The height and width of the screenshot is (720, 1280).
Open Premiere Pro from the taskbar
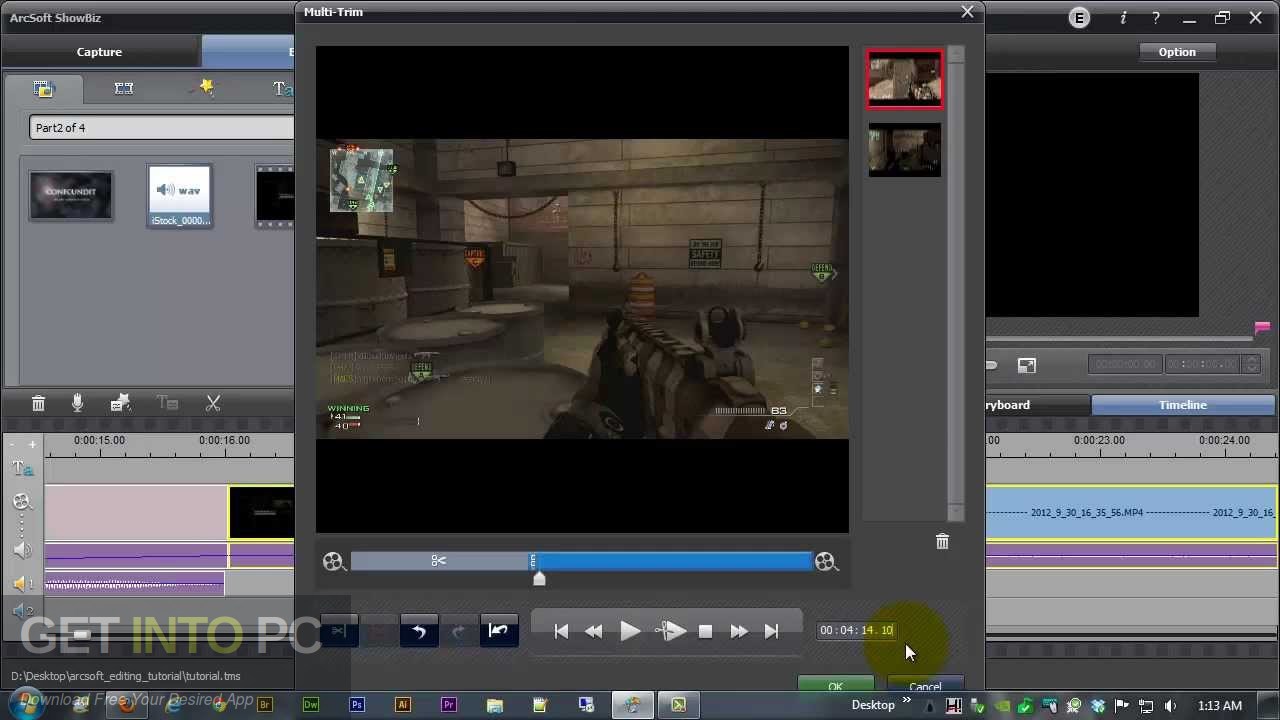pyautogui.click(x=449, y=705)
